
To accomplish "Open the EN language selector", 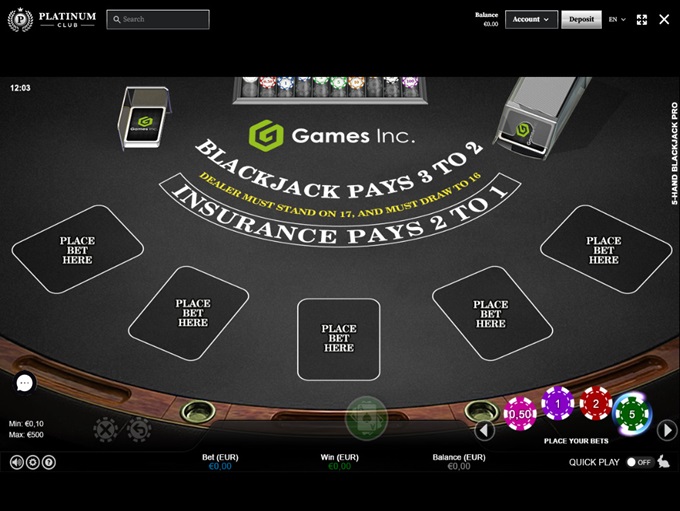I will pos(617,20).
